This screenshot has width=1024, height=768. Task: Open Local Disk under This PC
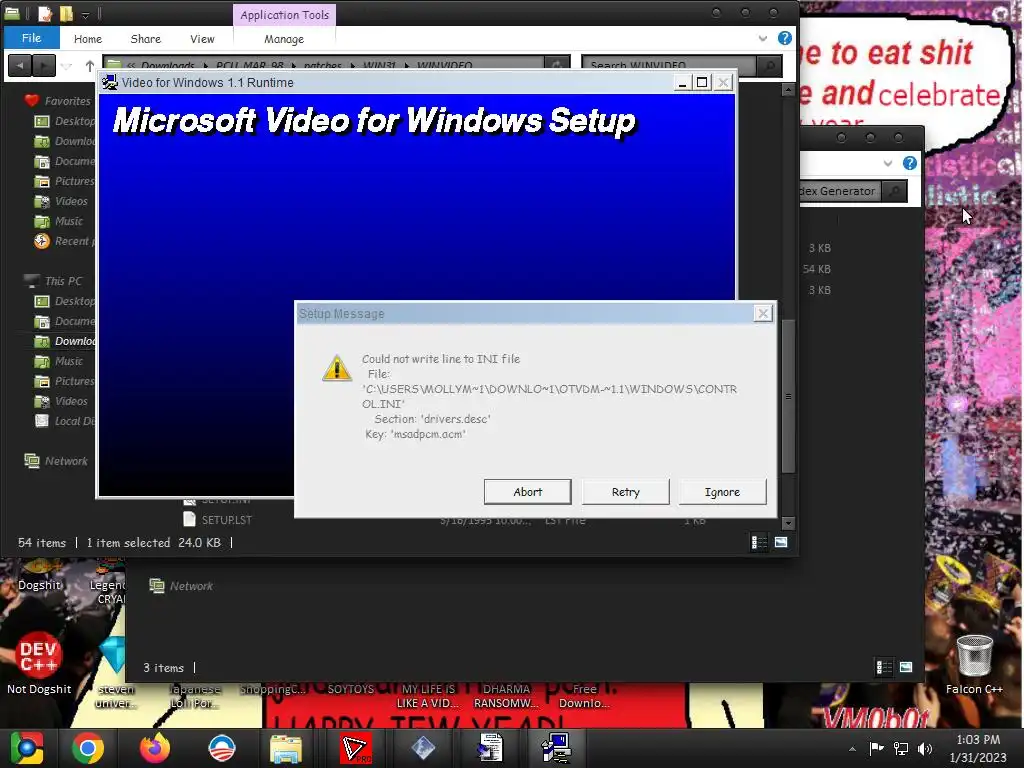pos(65,421)
